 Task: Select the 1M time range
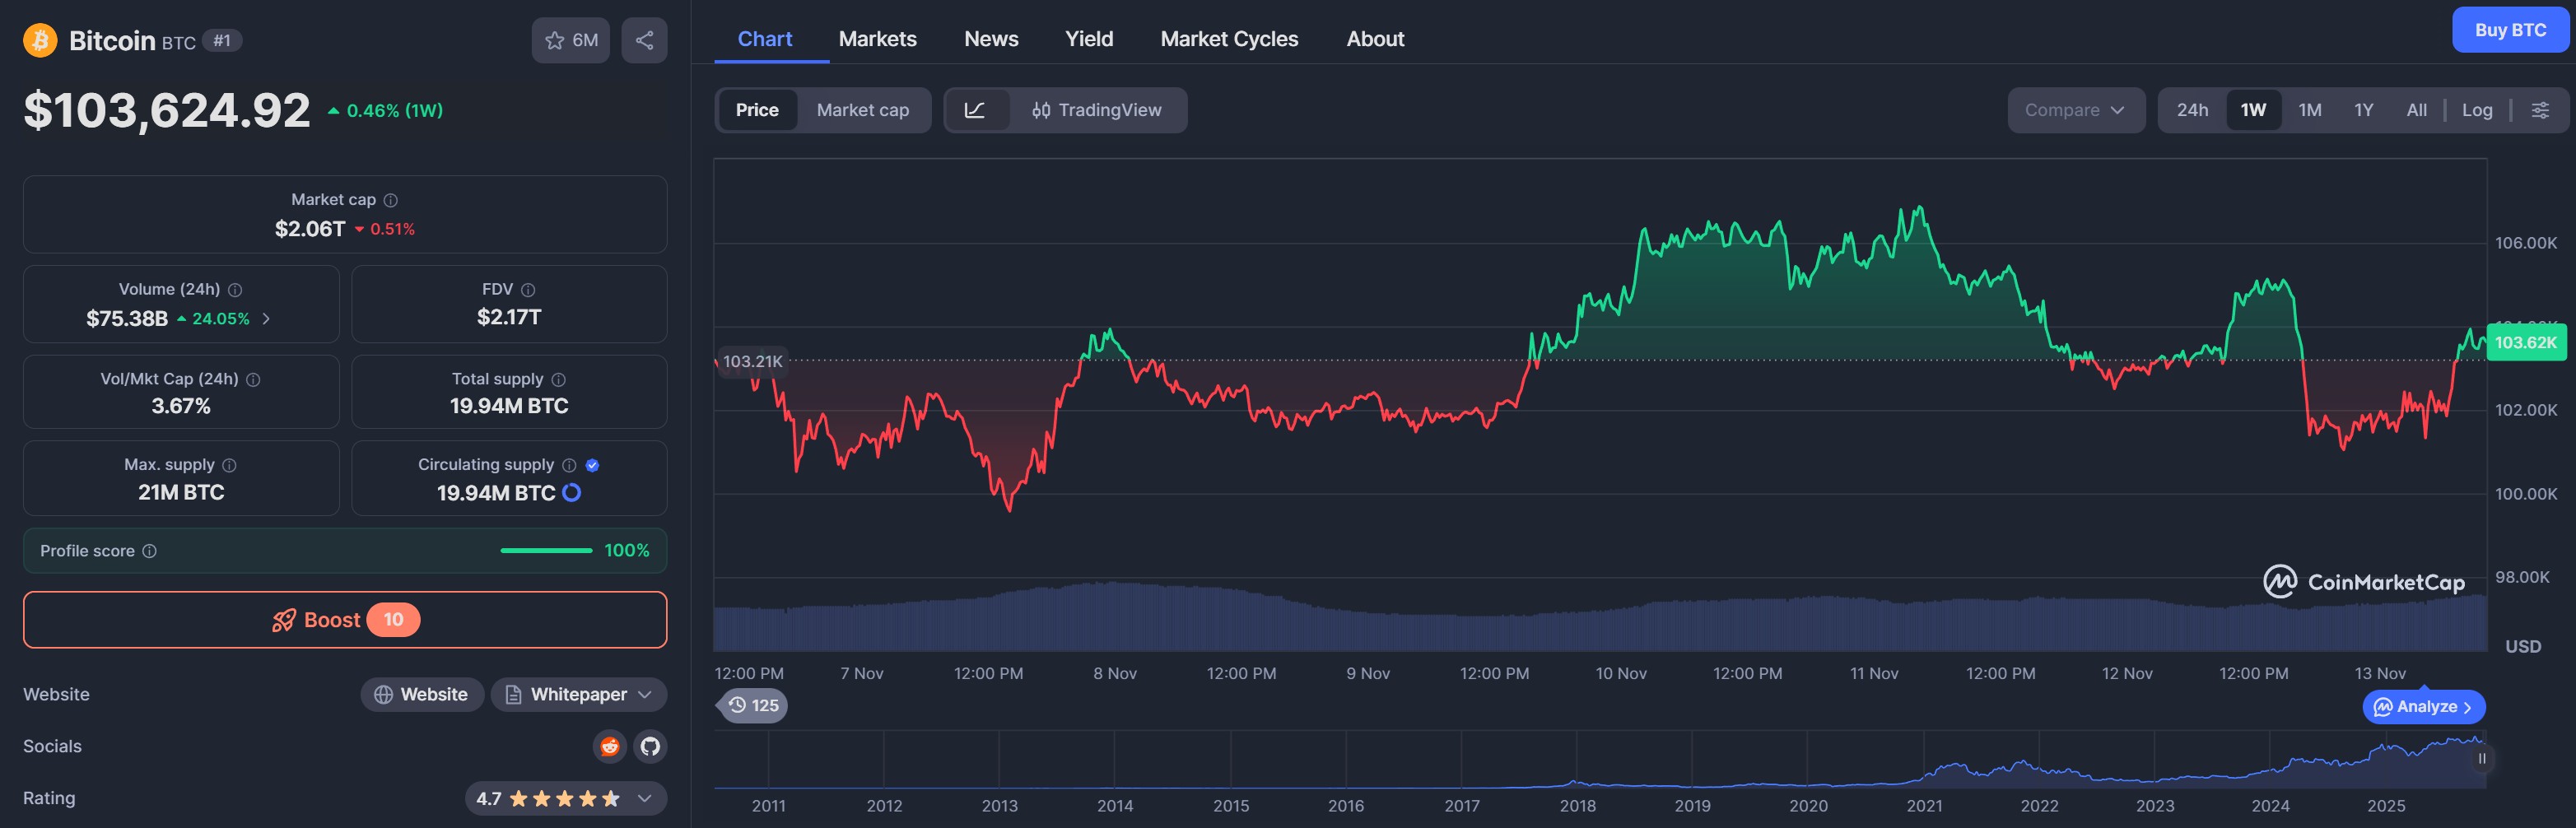tap(2309, 110)
